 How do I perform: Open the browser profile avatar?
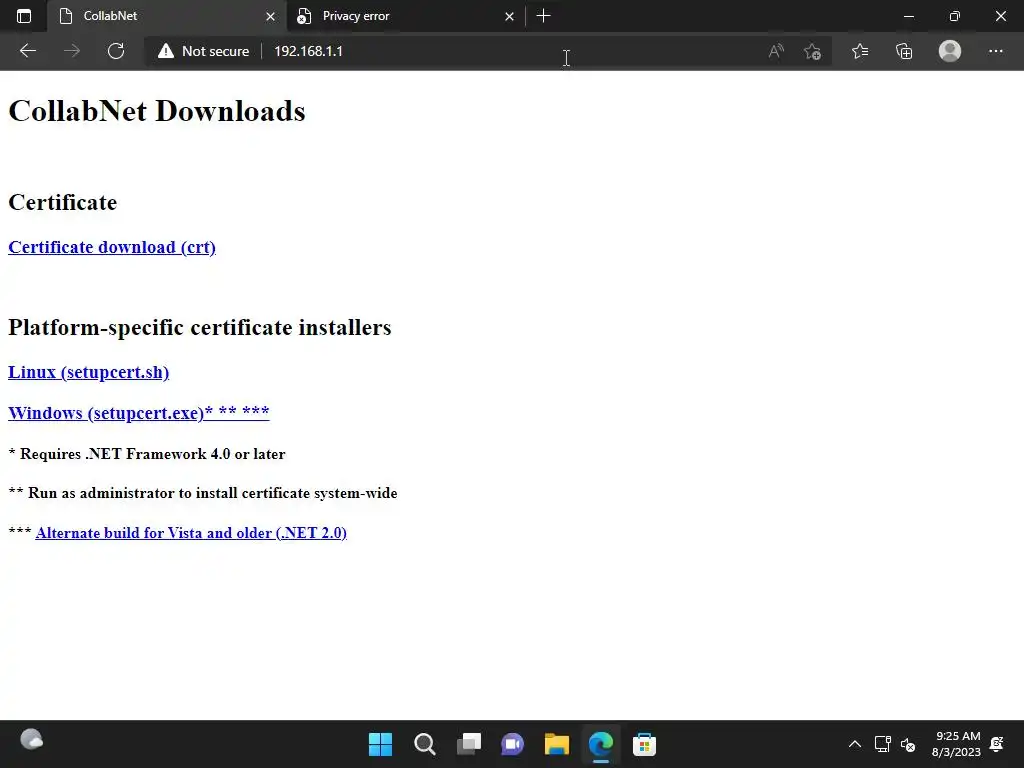pos(950,51)
